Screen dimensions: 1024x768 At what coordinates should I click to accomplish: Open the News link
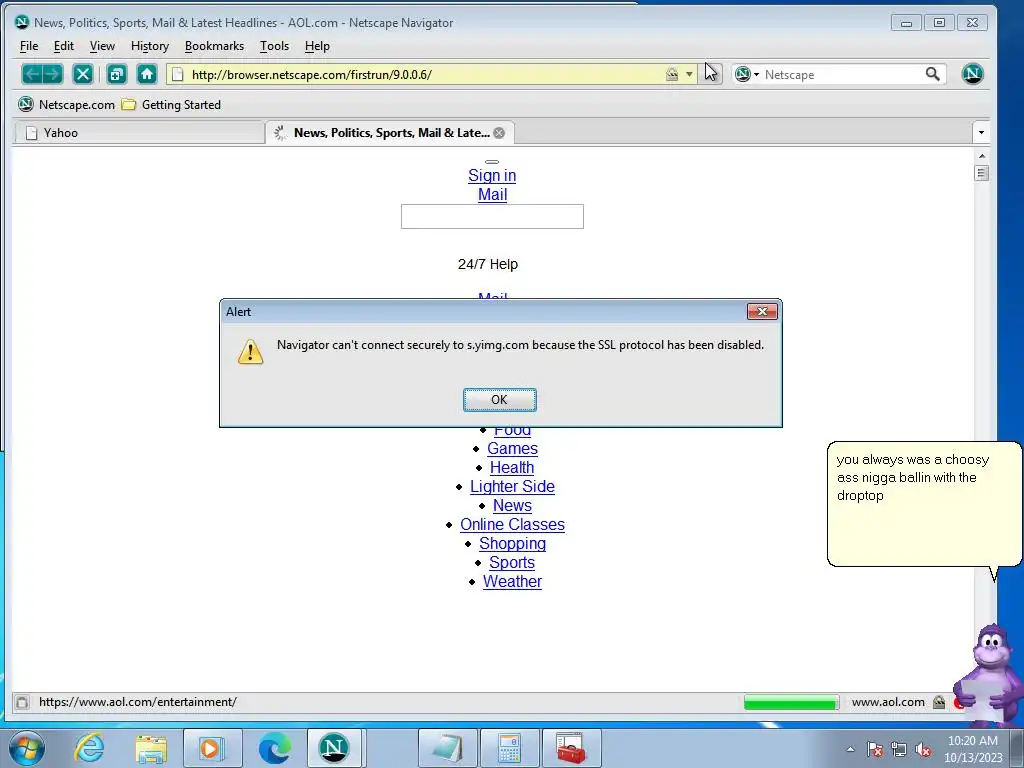click(512, 505)
